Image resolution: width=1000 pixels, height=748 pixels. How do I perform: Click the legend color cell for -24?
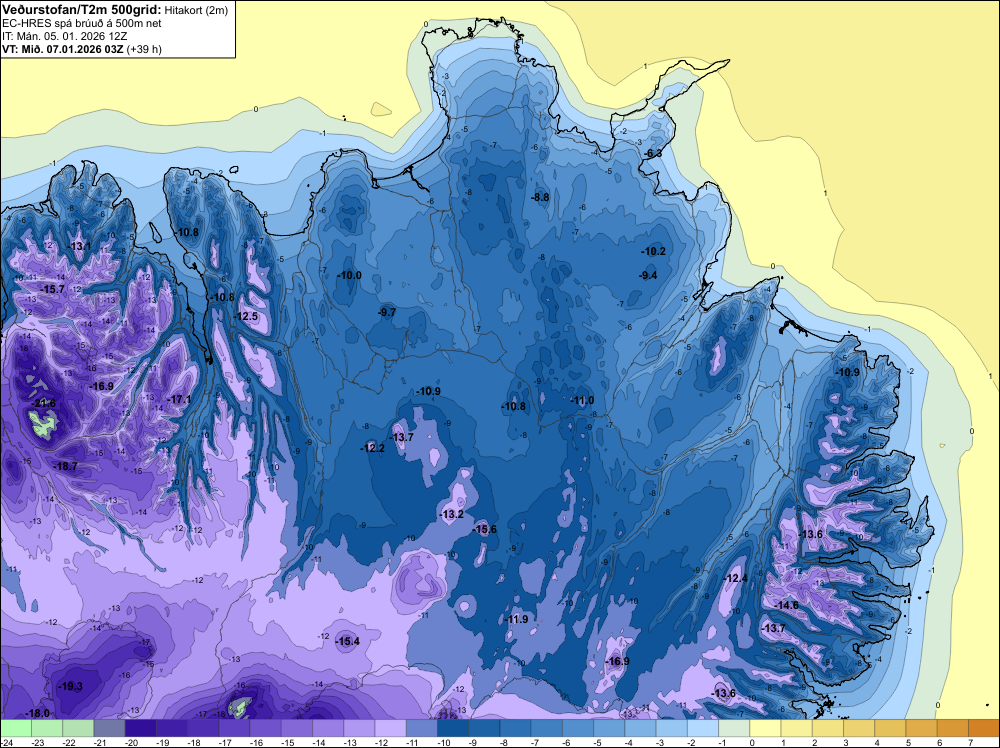click(15, 728)
